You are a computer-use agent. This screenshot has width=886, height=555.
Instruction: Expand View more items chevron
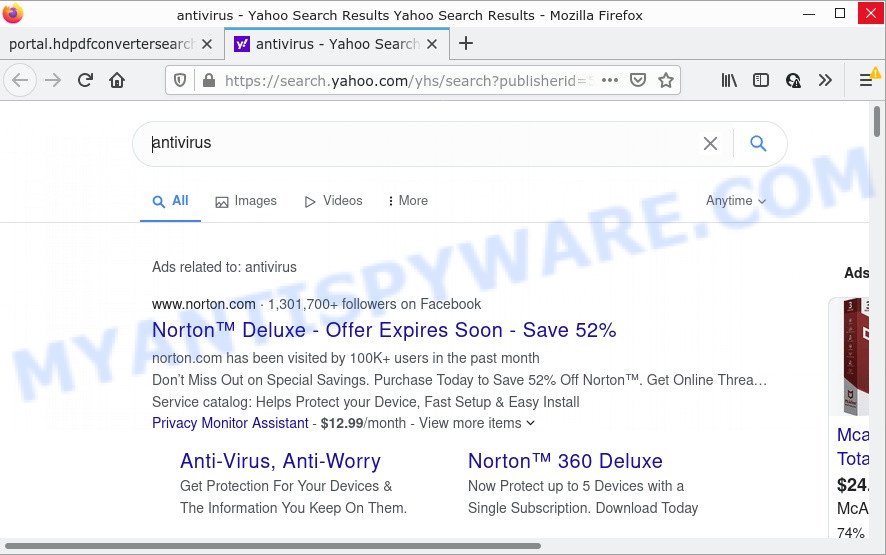click(x=530, y=423)
